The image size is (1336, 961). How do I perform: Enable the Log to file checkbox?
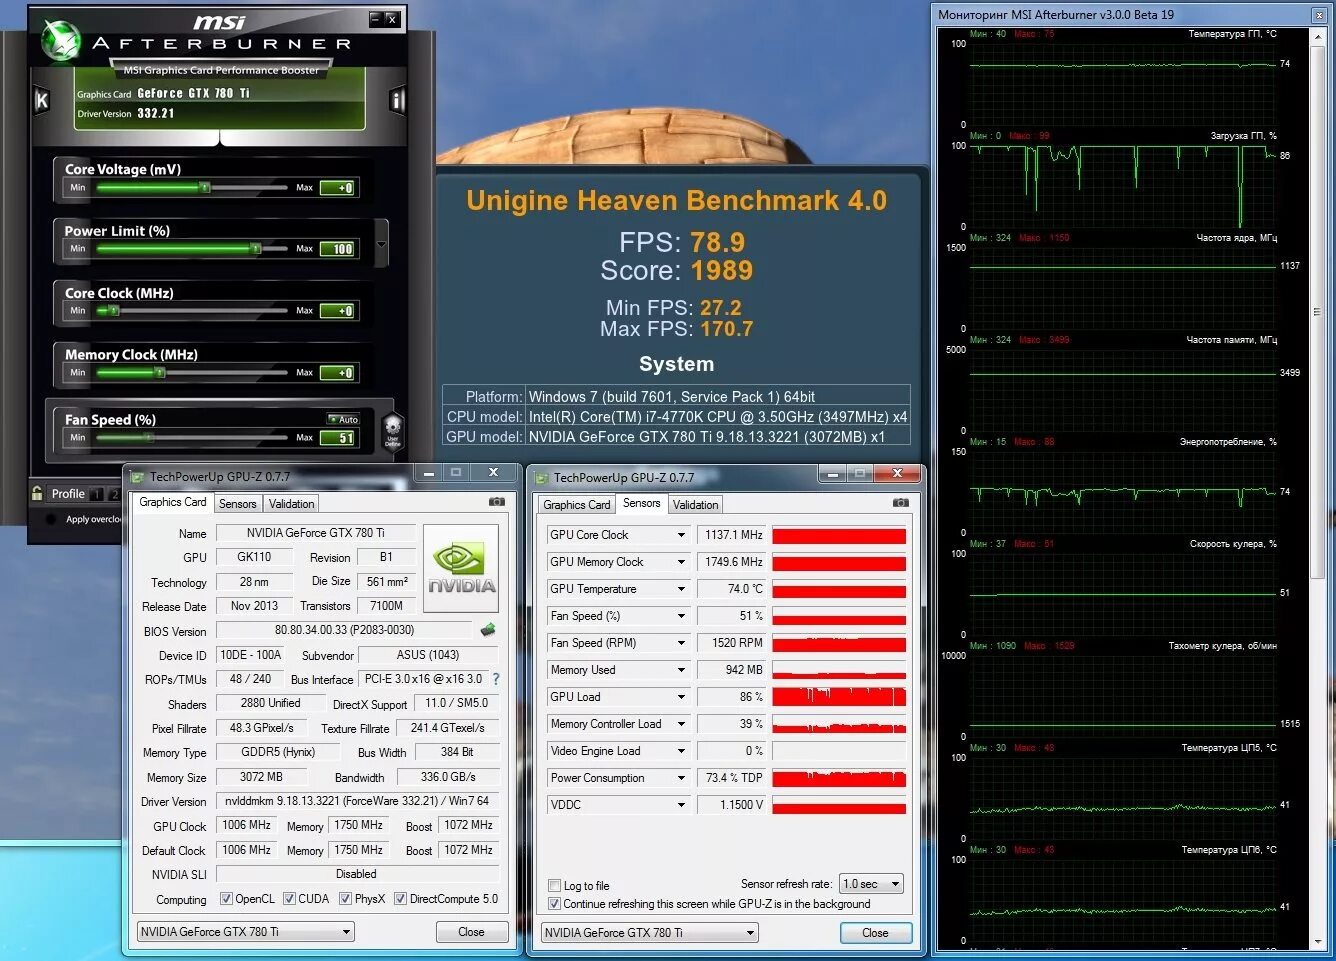pos(555,886)
